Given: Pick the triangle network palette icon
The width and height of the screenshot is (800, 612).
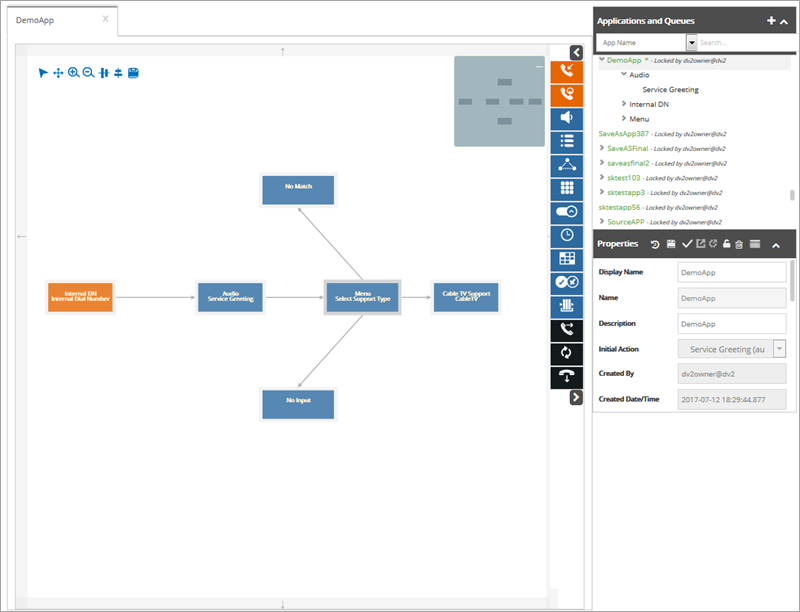Looking at the screenshot, I should pos(566,165).
